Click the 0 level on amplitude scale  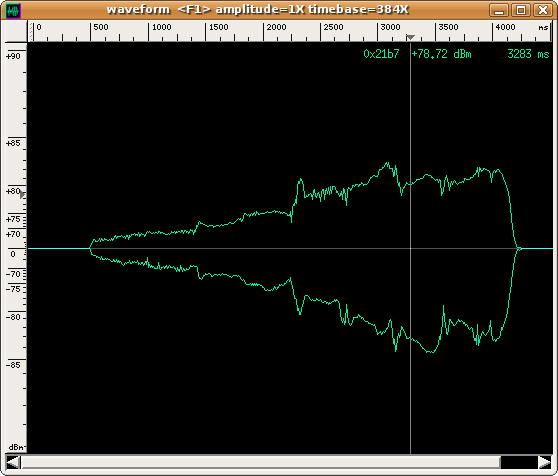(13, 254)
